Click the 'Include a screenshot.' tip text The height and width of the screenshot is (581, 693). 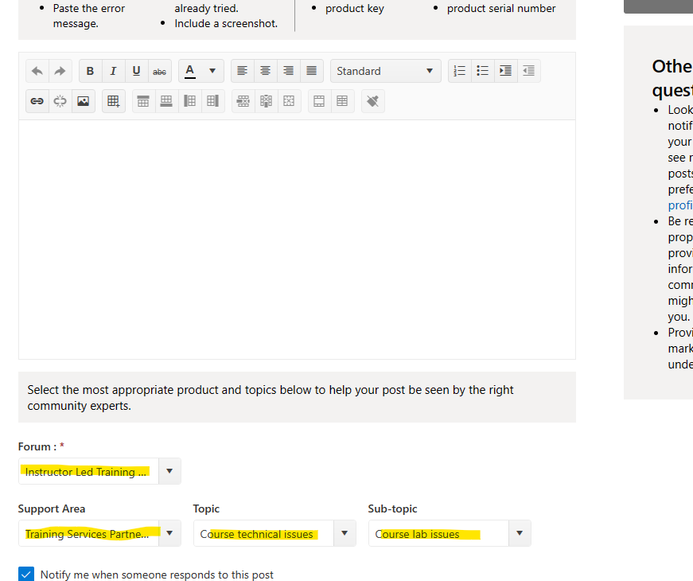tap(226, 23)
